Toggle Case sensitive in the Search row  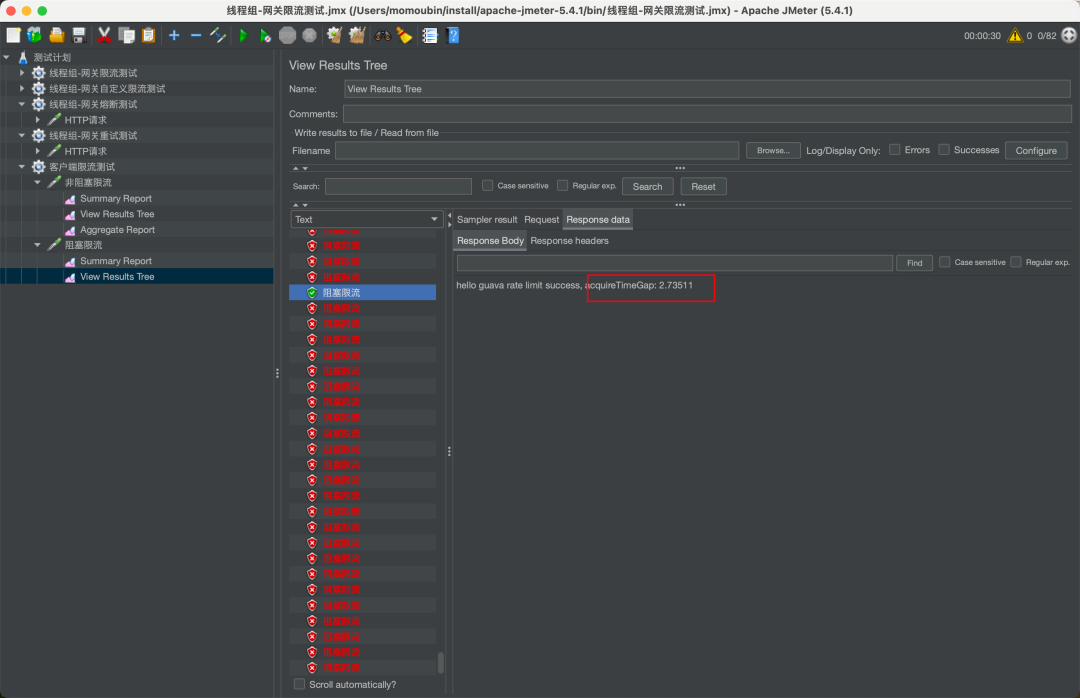[488, 185]
